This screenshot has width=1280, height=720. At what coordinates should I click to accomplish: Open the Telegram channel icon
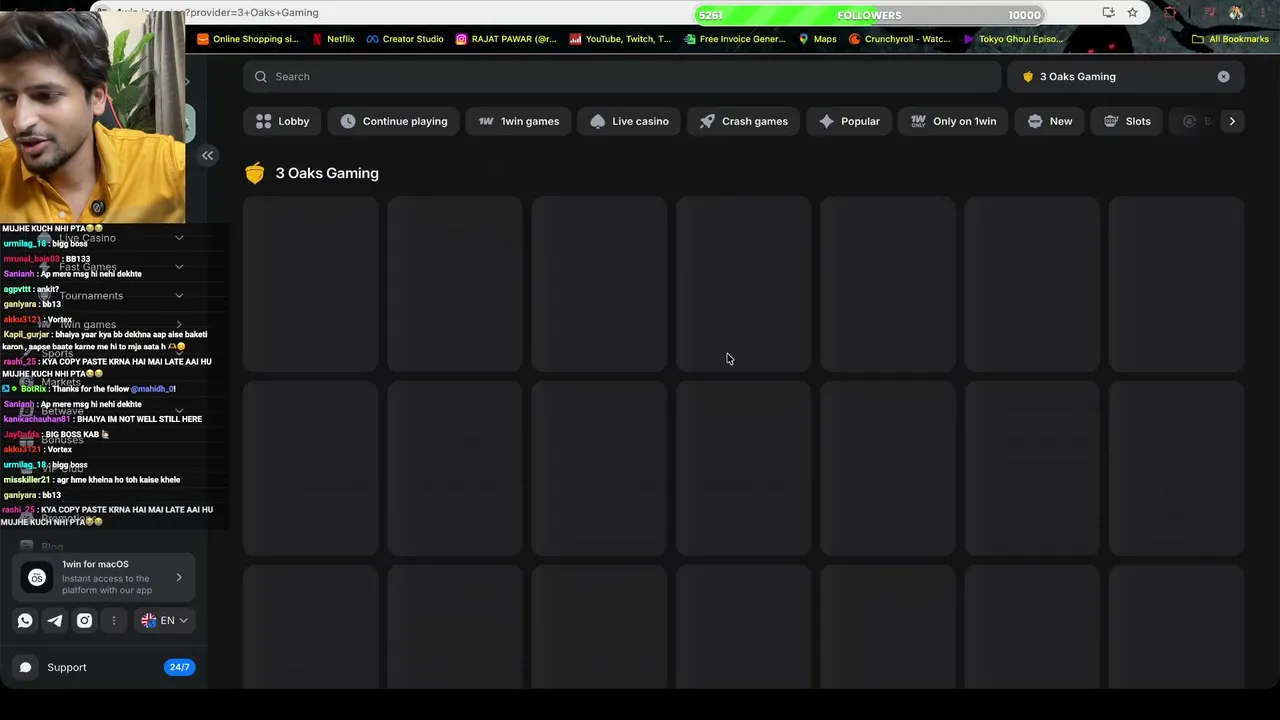coord(55,620)
